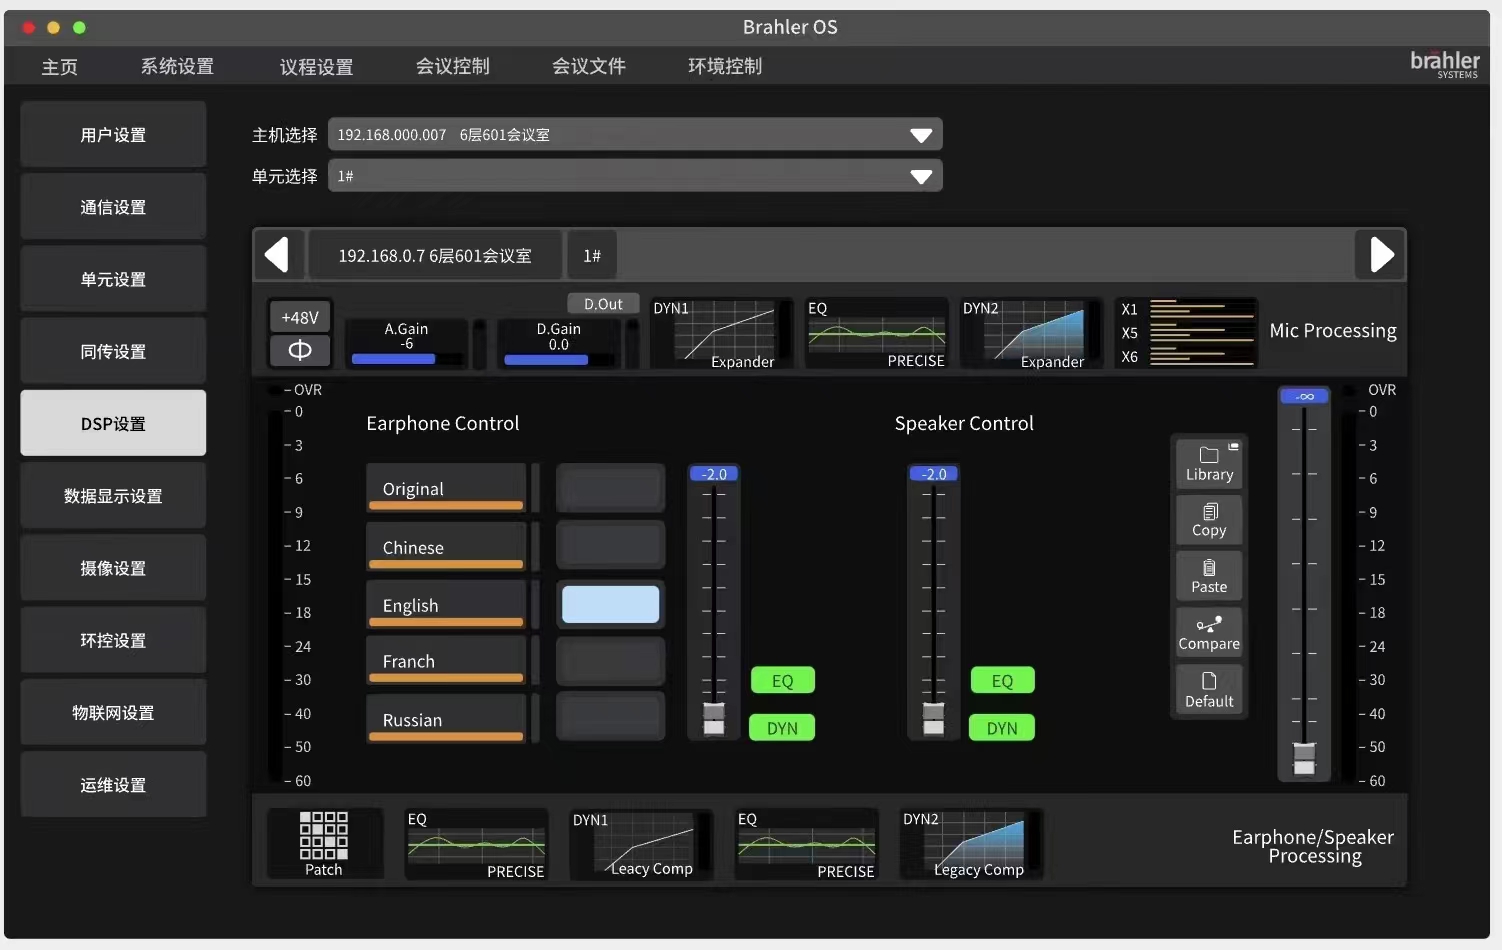Screen dimensions: 1502x950
Task: Select the 物联网设置 sidebar button
Action: (113, 712)
